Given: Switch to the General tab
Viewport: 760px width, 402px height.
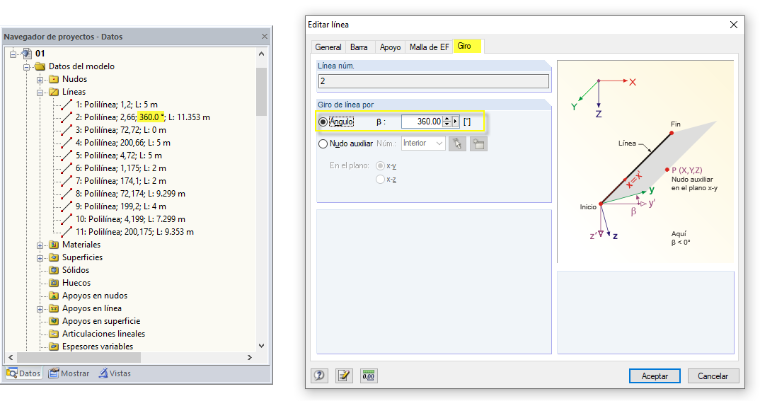Looking at the screenshot, I should tap(328, 47).
